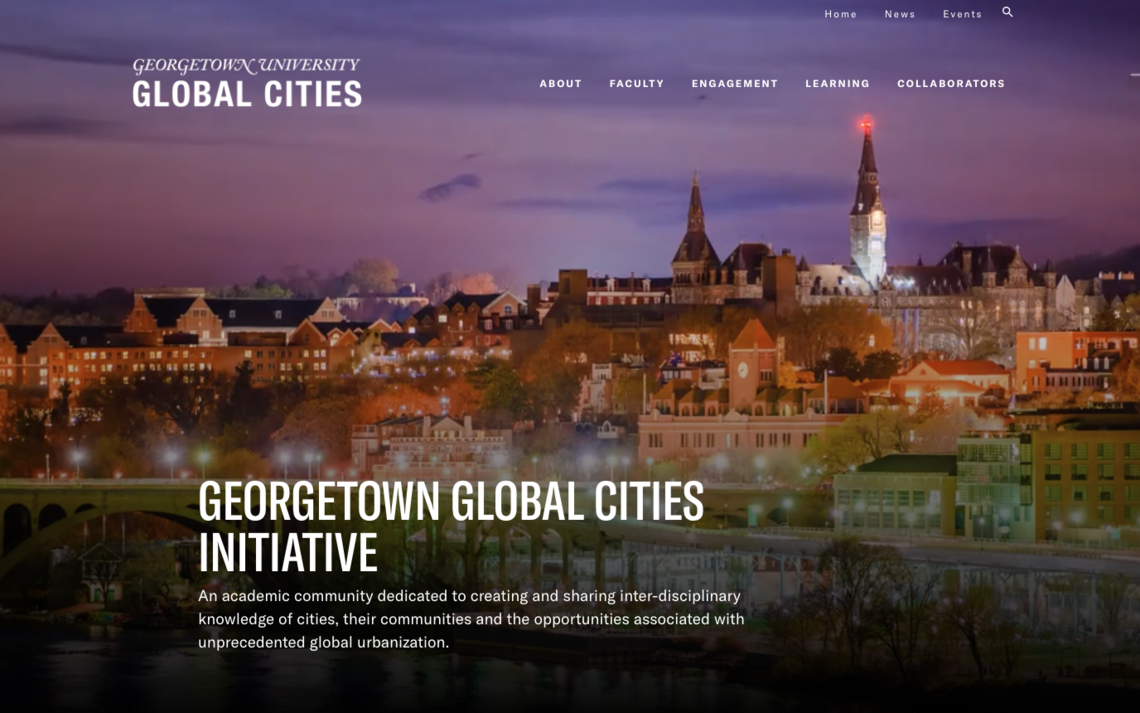Screen dimensions: 1140x713
Task: Click the initiative description paragraph
Action: click(x=470, y=618)
